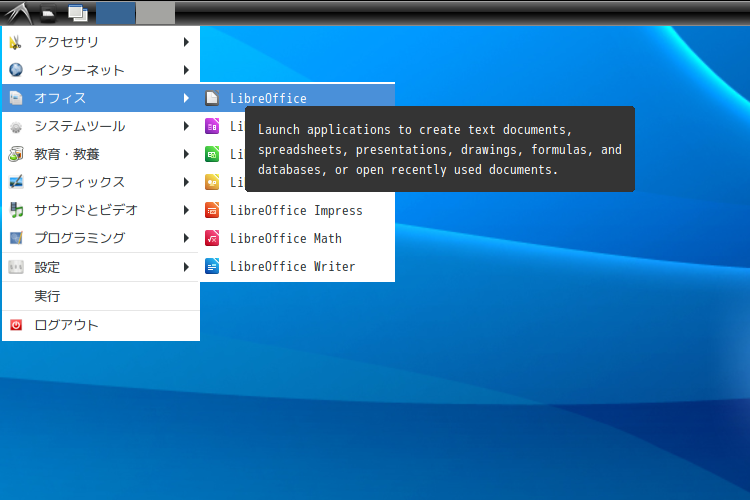This screenshot has width=750, height=500.
Task: Click the red ログアウト power icon
Action: pyautogui.click(x=16, y=325)
